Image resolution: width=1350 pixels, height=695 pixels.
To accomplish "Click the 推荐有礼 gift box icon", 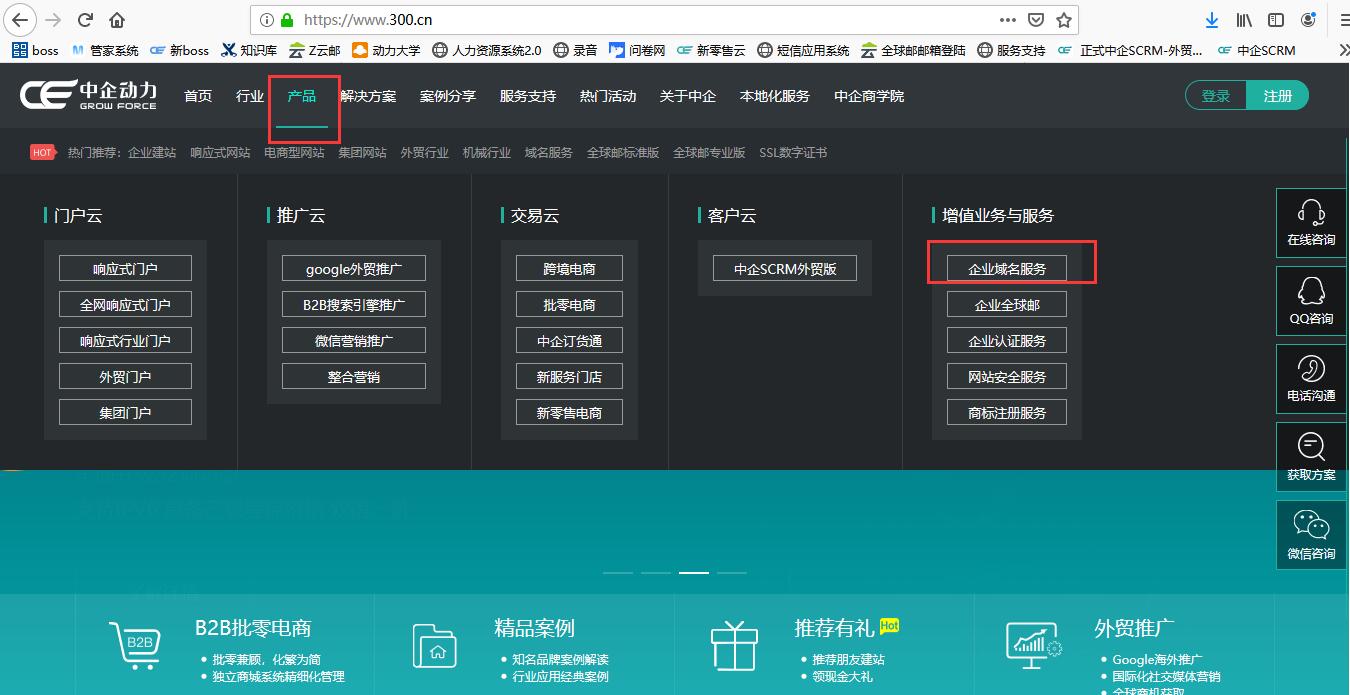I will click(734, 645).
